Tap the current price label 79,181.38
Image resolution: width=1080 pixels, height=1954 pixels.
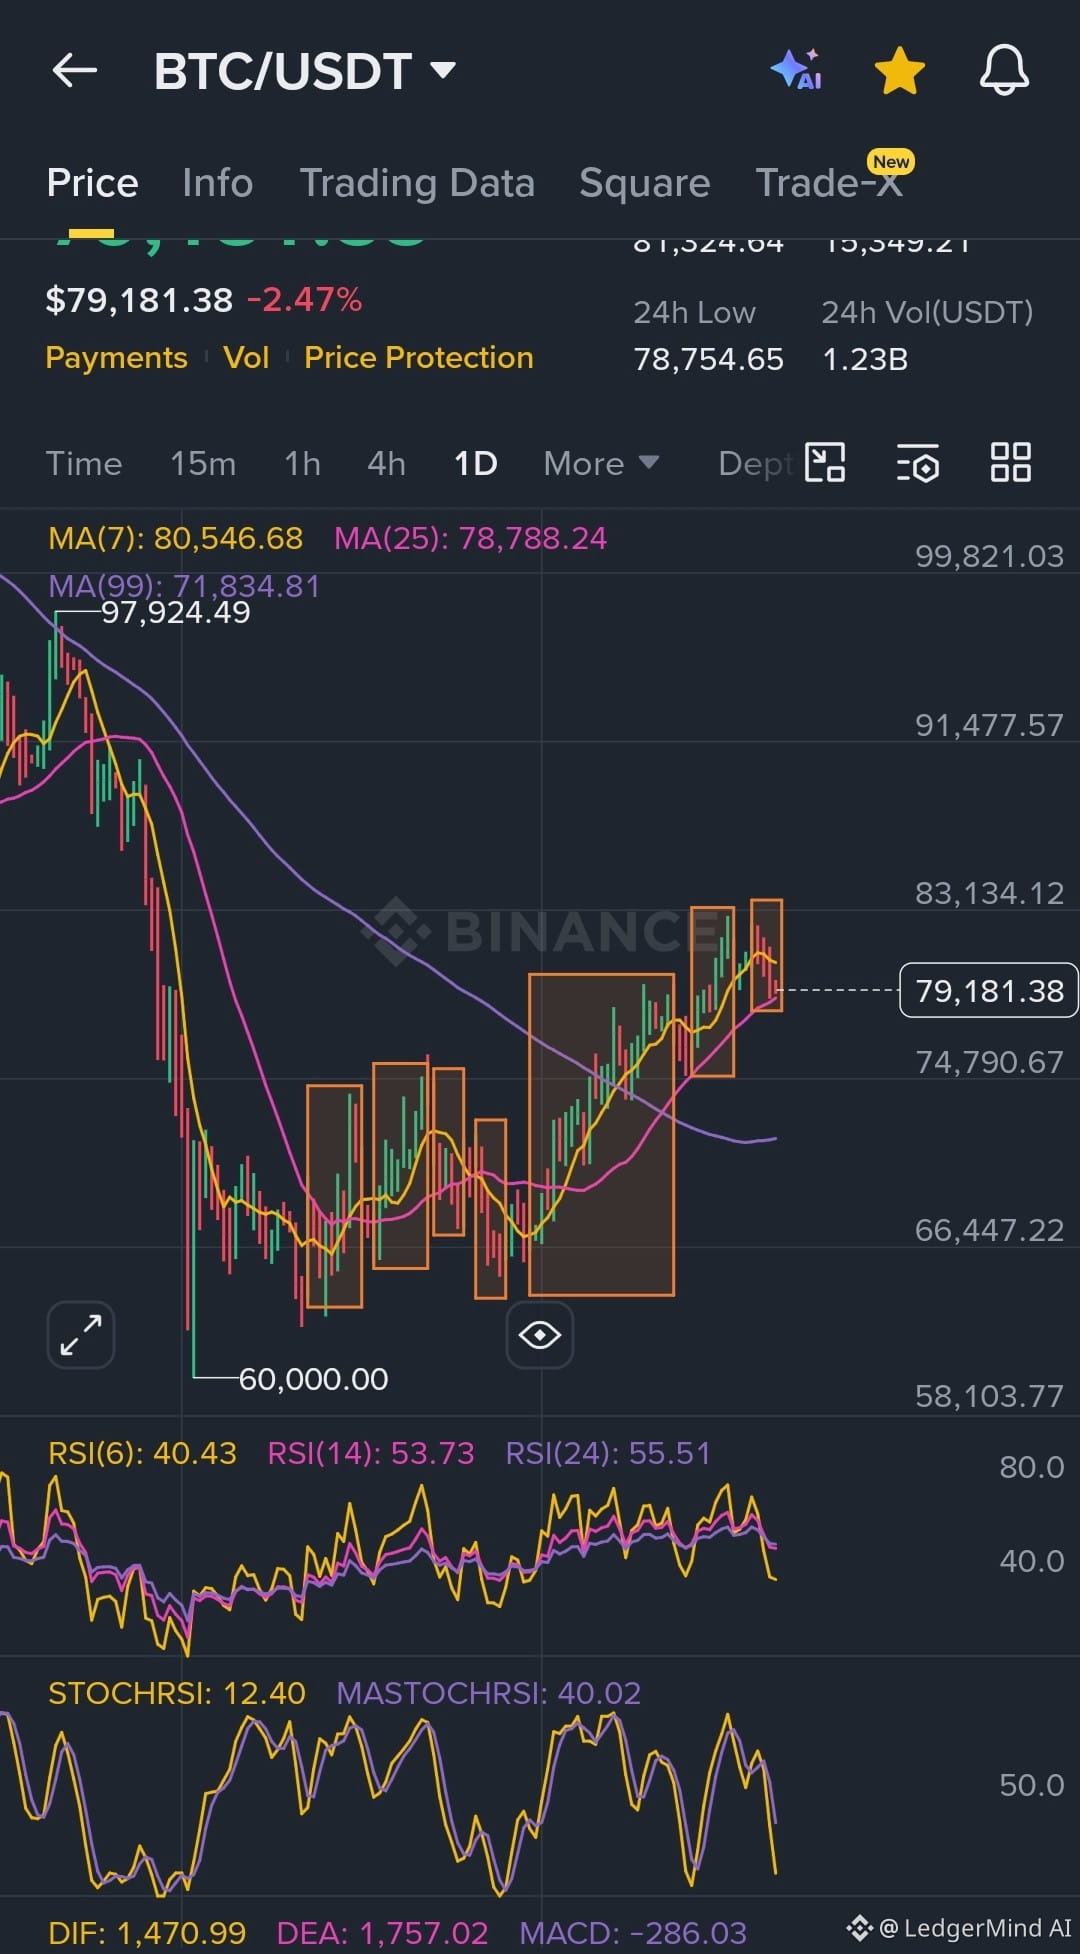[989, 991]
